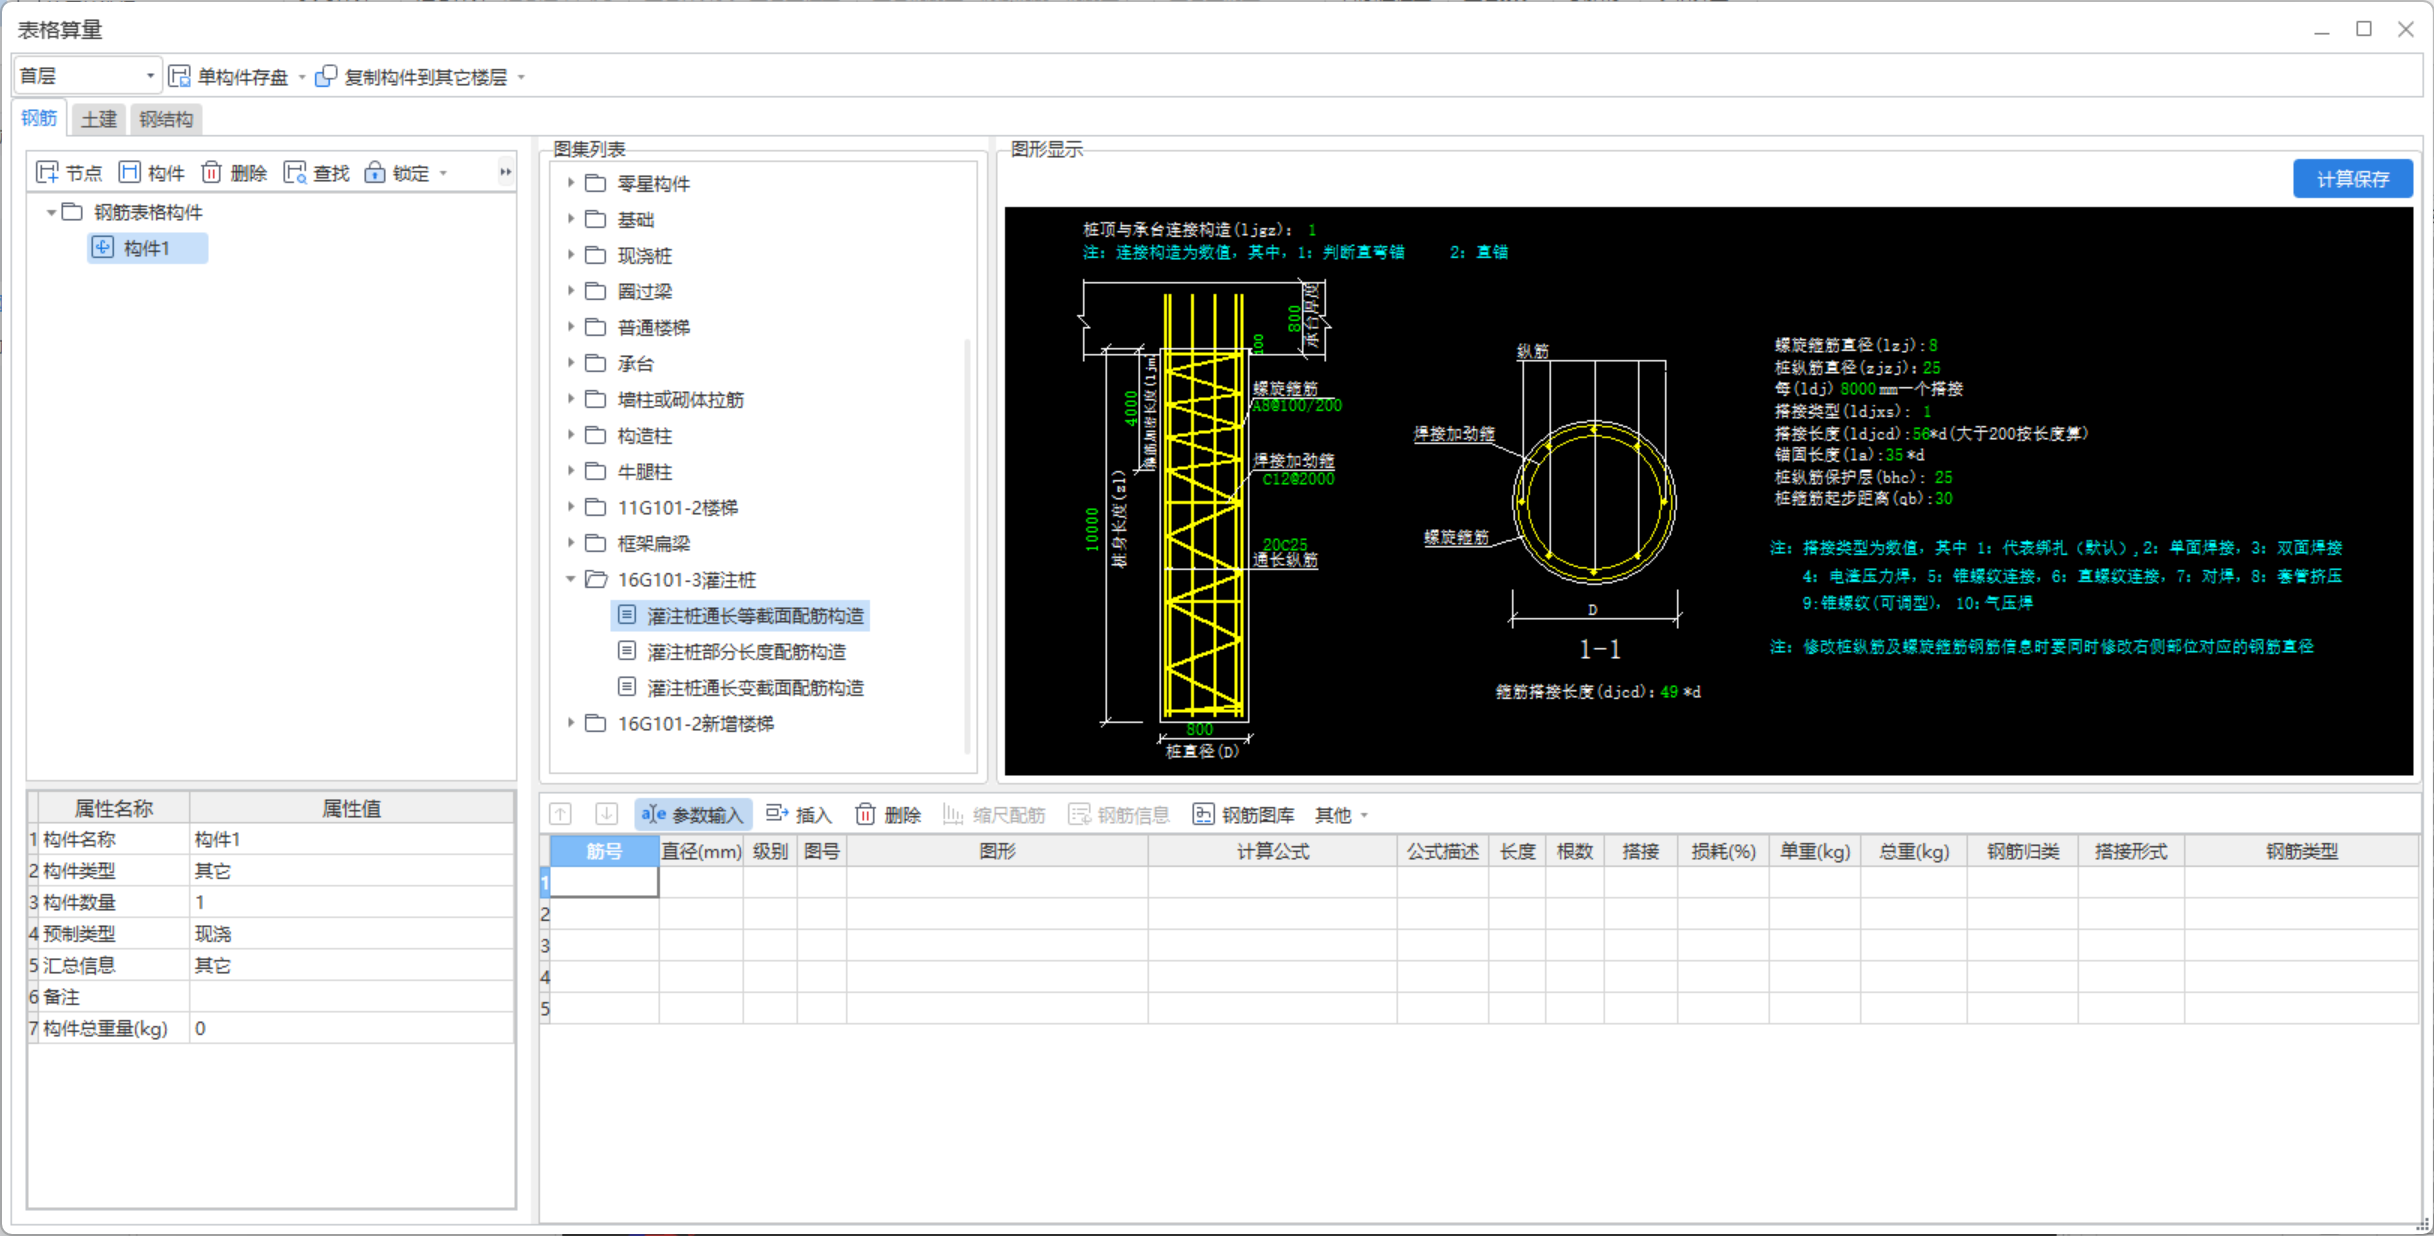
Task: Expand the 现浇桩 folder
Action: point(570,255)
